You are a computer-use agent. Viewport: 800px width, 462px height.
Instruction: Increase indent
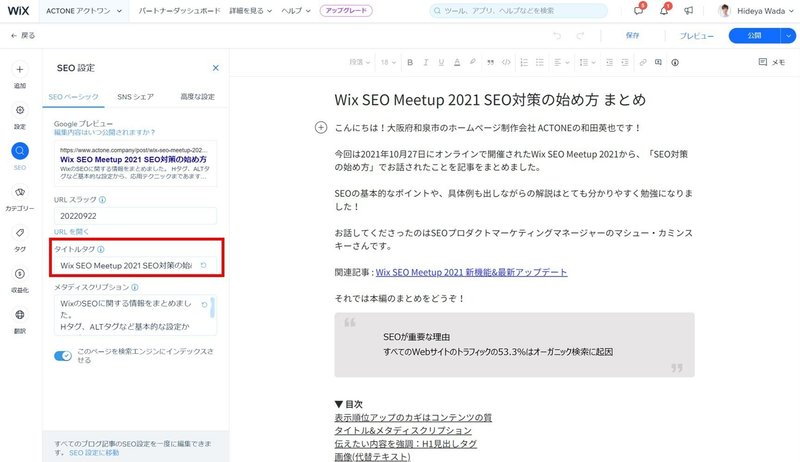point(625,62)
